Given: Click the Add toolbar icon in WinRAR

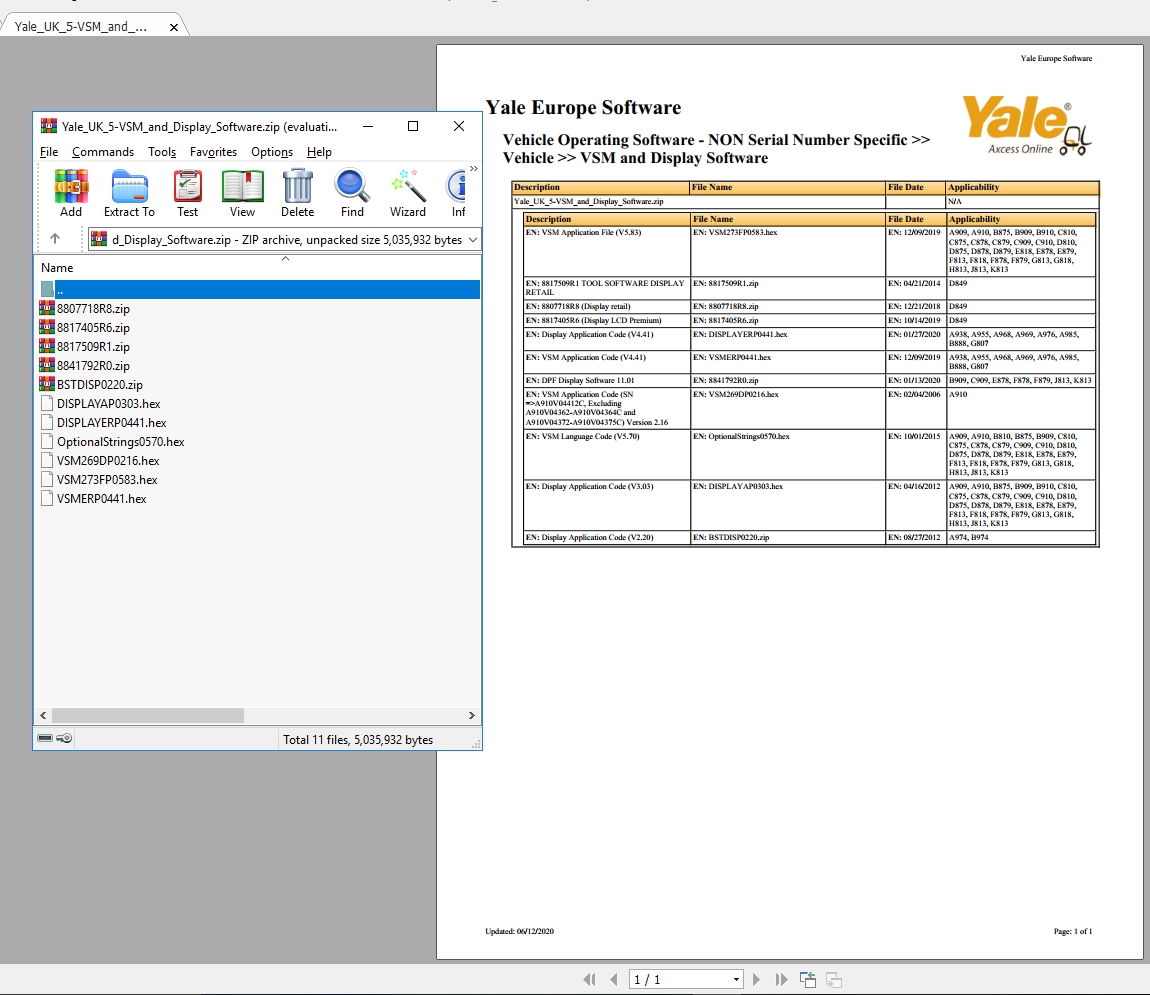Looking at the screenshot, I should pos(71,193).
